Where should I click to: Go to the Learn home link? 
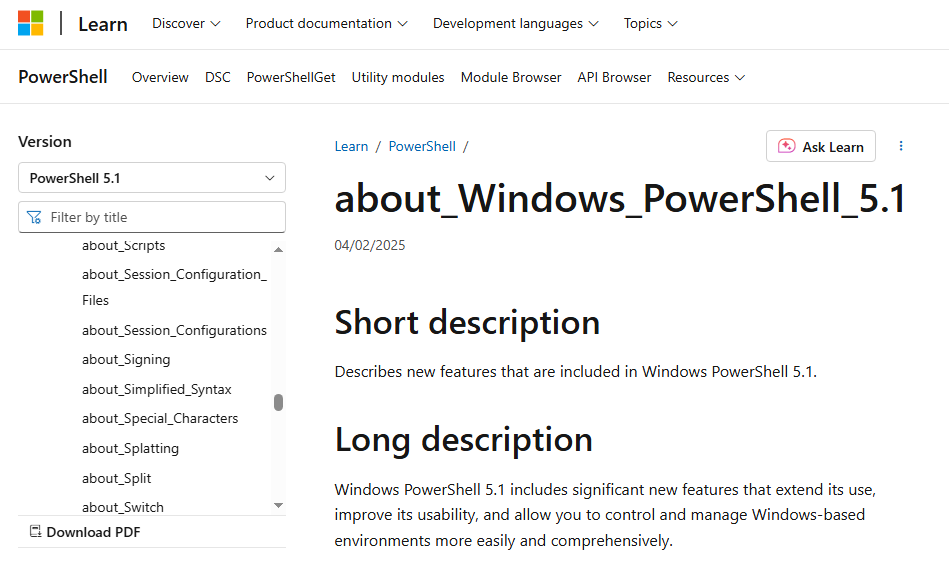tap(103, 24)
